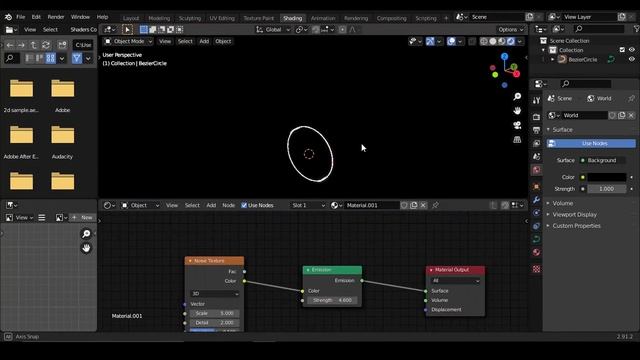The image size is (640, 360).
Task: Click image editor zoom magnifier icon
Action: (86, 233)
